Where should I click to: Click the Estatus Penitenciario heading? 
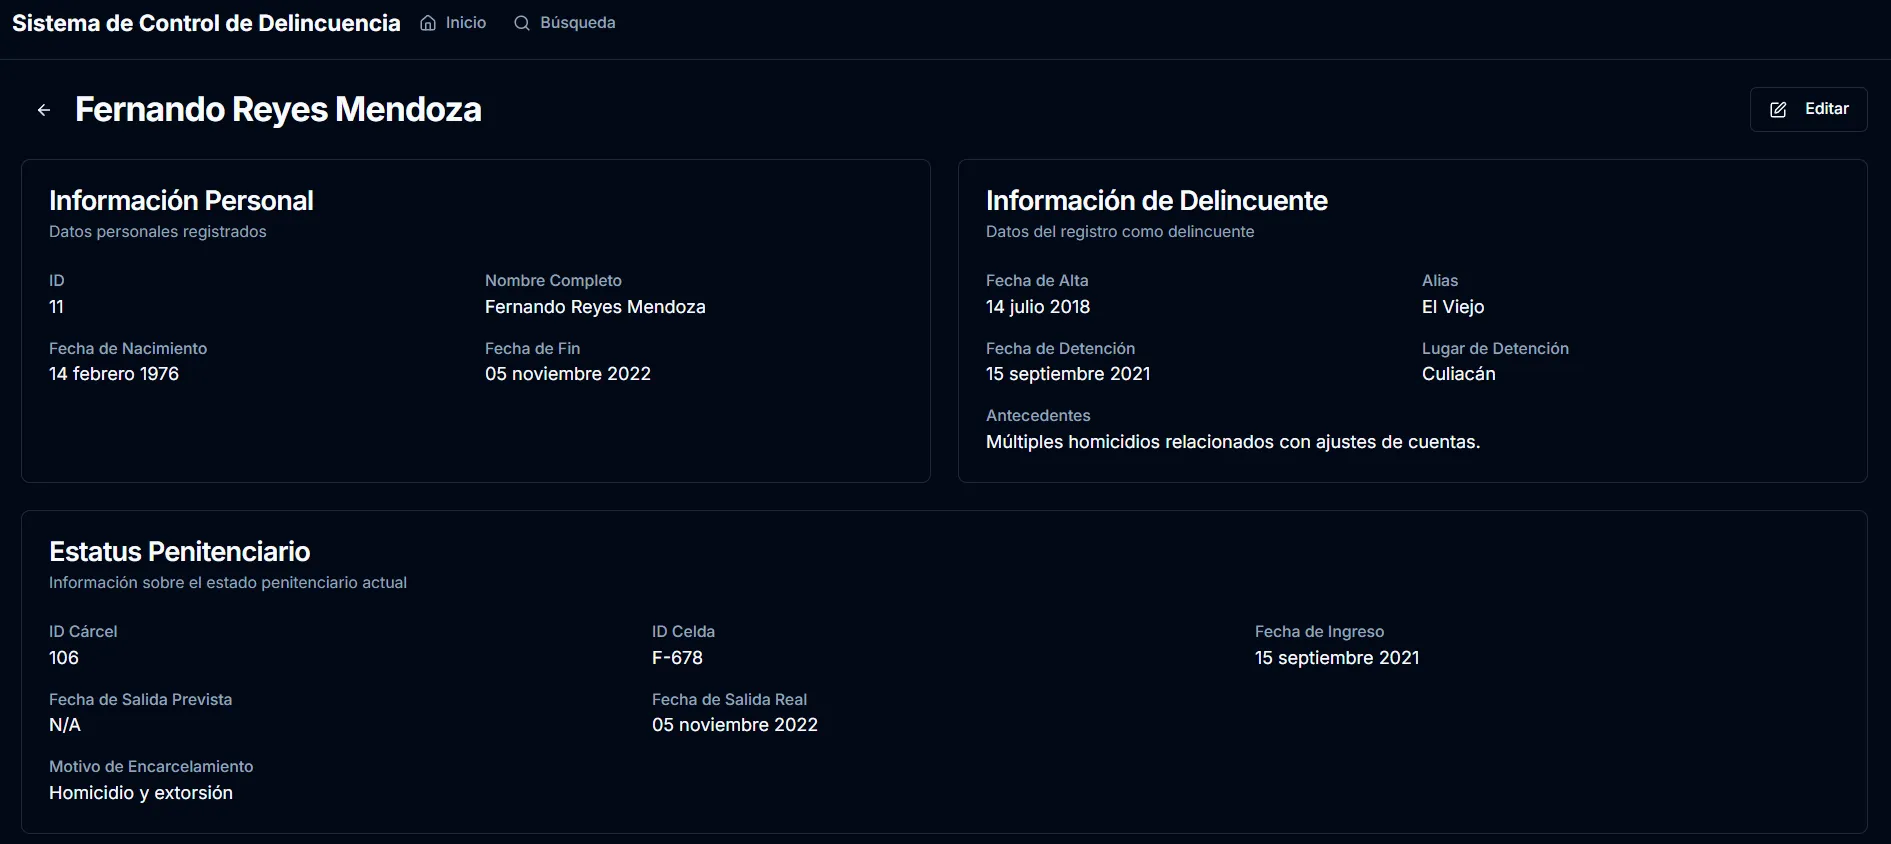[x=180, y=551]
